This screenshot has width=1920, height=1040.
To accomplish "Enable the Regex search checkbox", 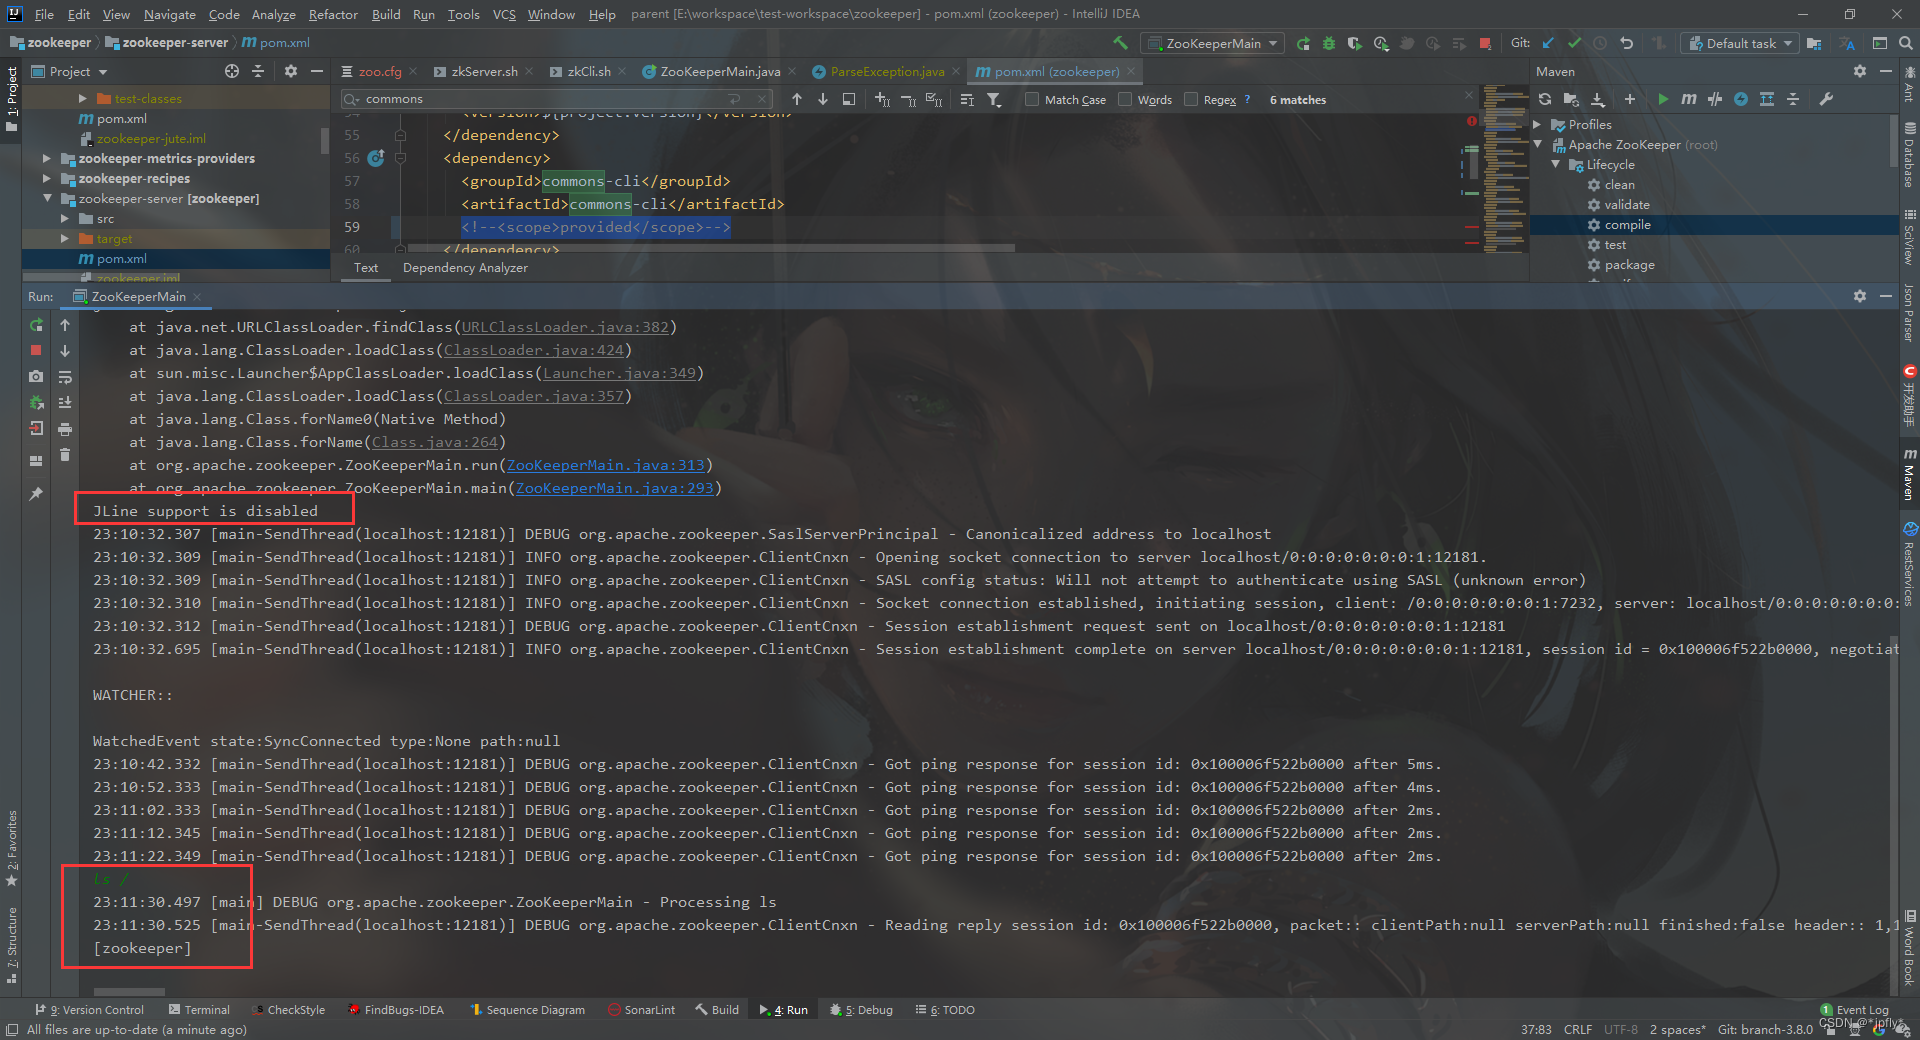I will (1191, 99).
